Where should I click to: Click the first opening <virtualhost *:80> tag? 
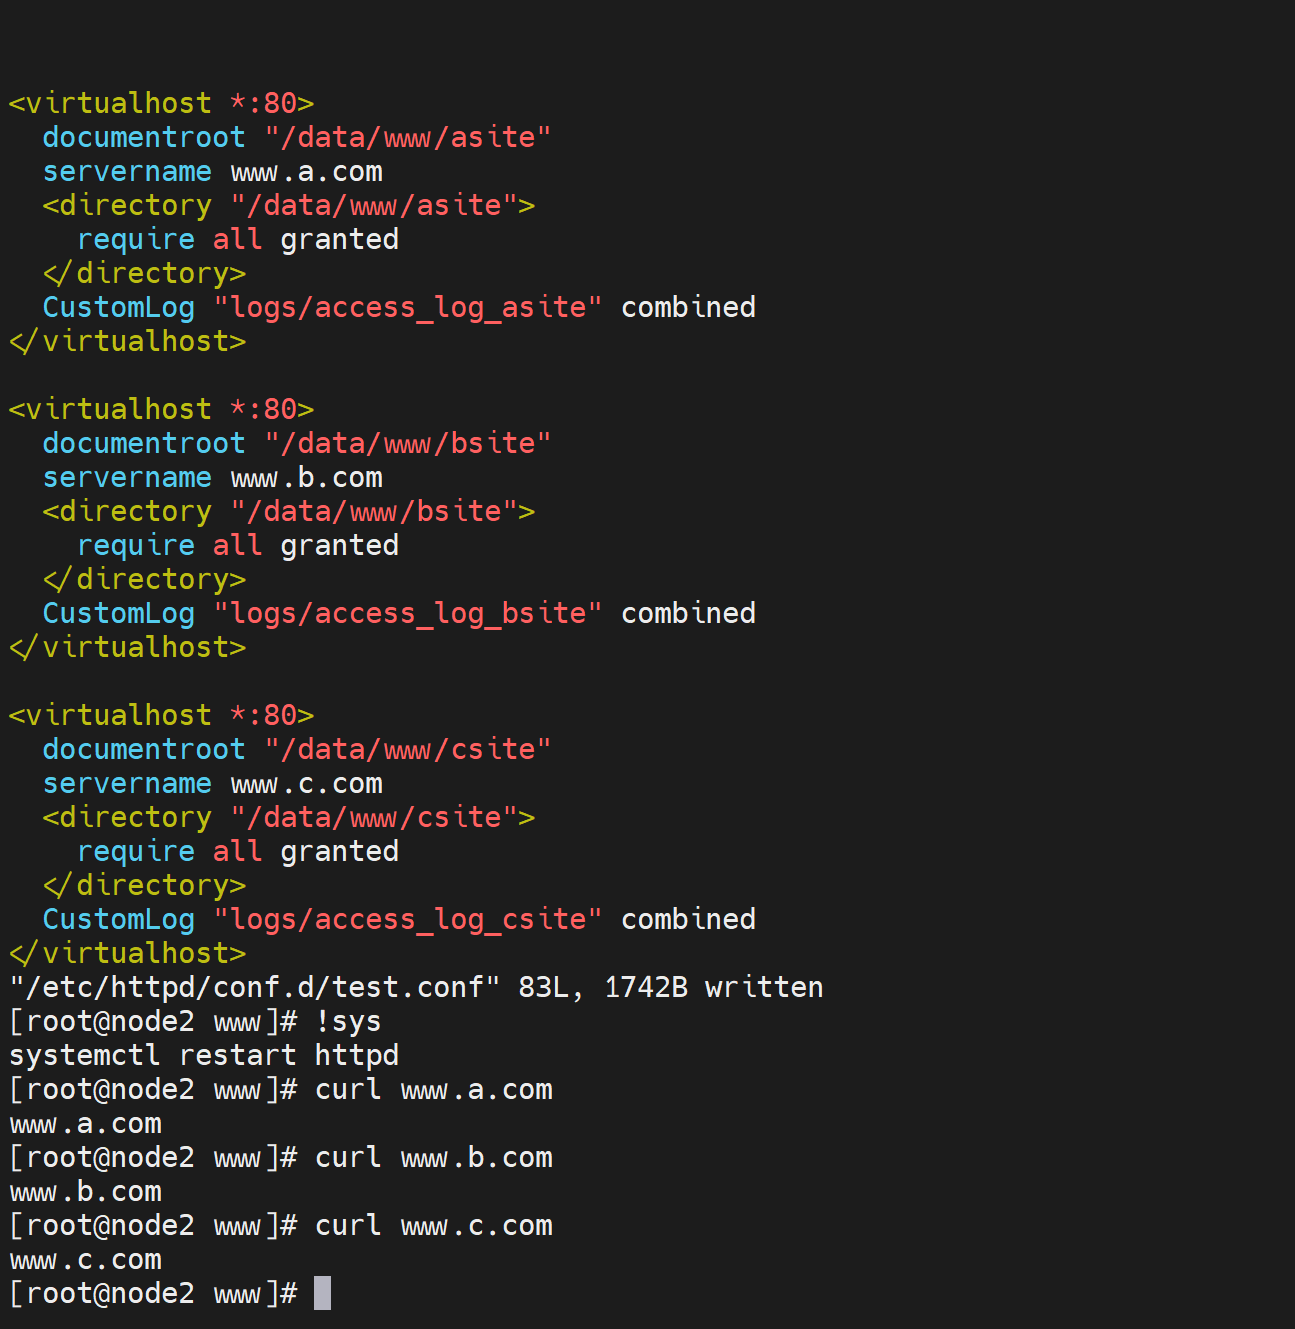coord(161,103)
